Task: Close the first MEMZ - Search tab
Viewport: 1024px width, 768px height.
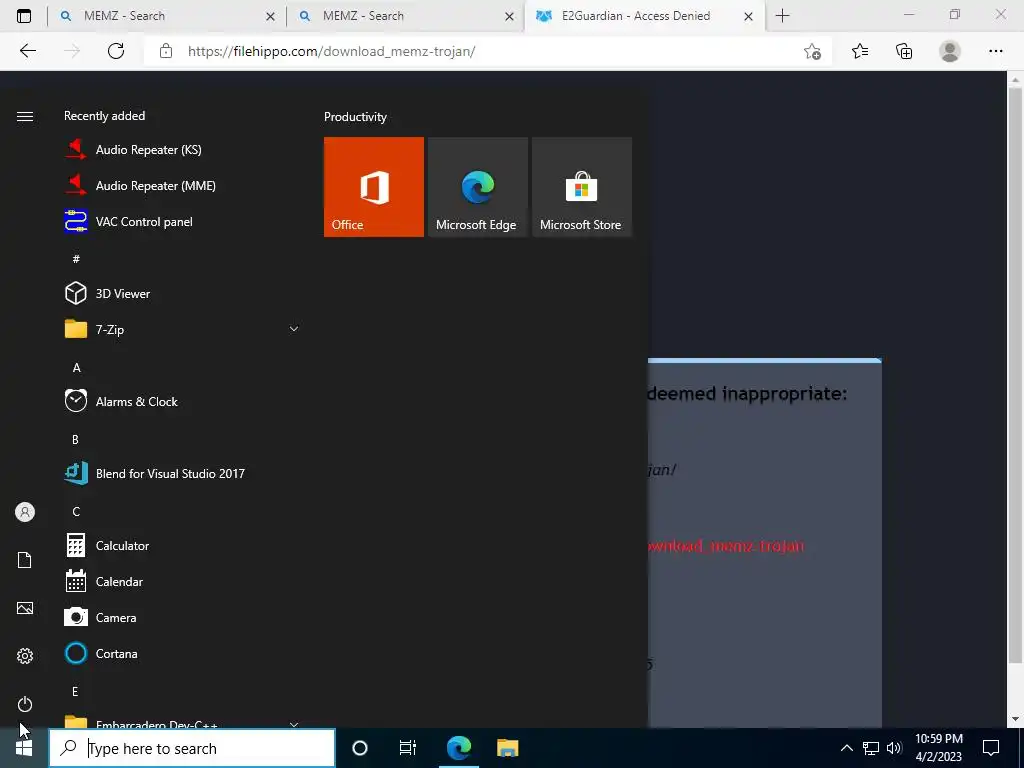Action: tap(270, 16)
